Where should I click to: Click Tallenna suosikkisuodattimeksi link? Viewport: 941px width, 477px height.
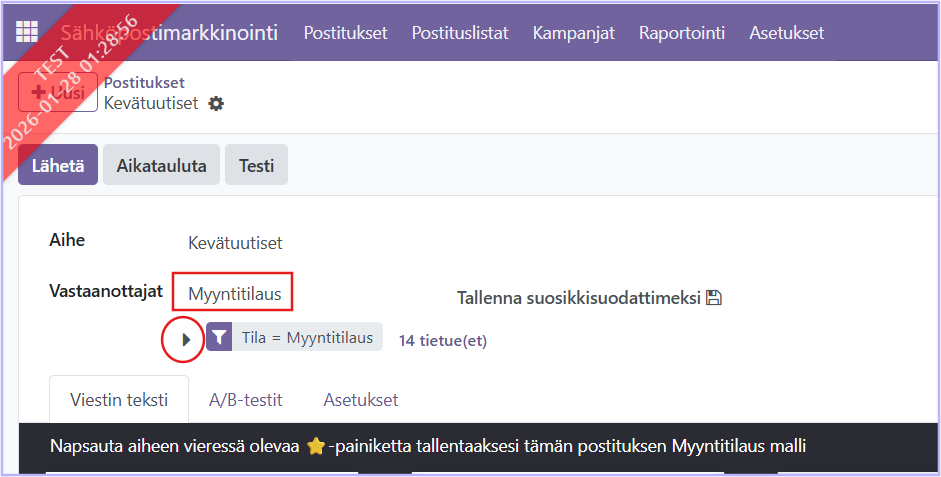click(579, 298)
